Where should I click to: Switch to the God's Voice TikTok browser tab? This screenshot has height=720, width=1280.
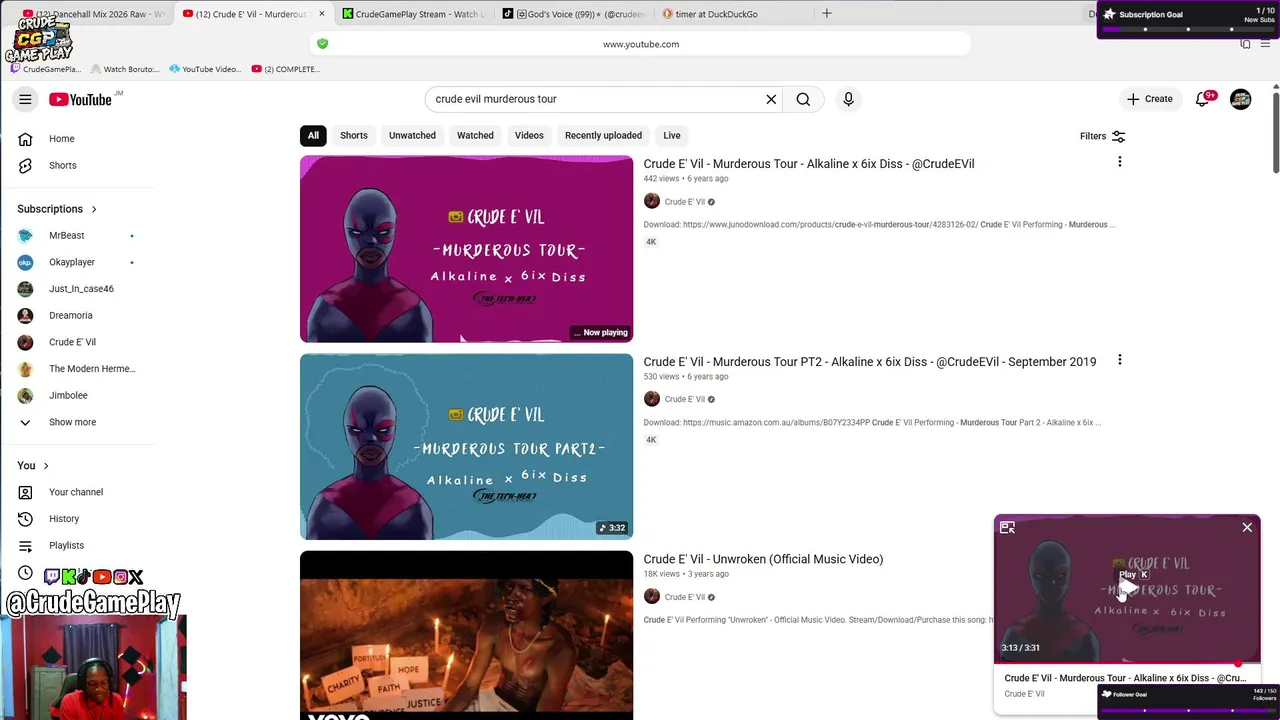point(575,14)
